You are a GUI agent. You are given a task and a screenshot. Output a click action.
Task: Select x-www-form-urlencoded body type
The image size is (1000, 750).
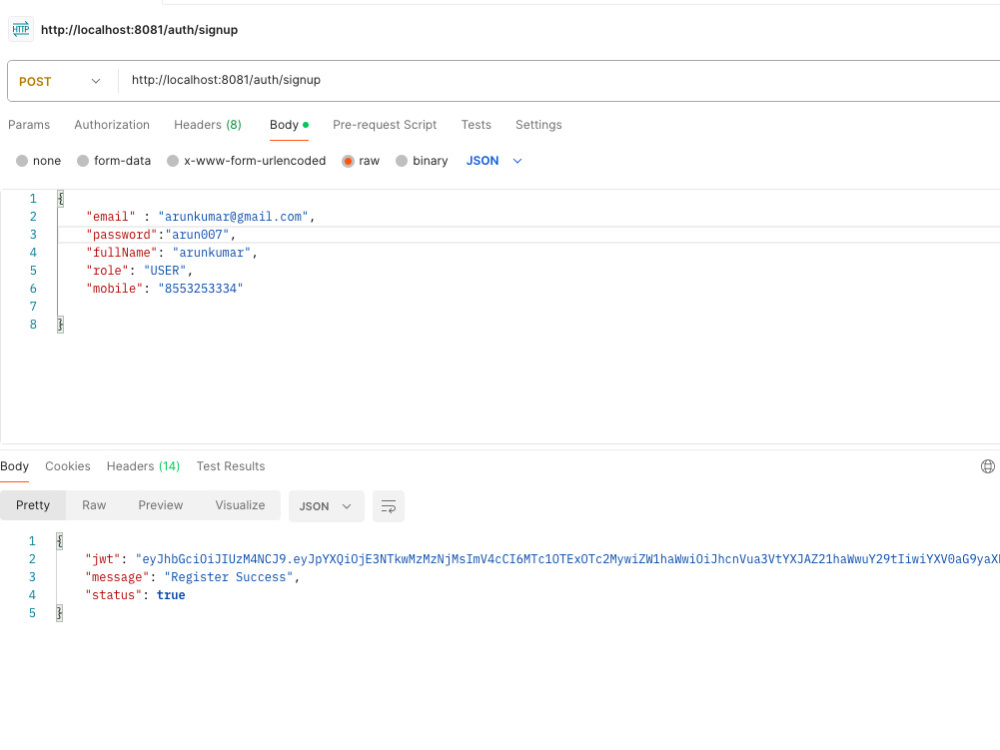click(173, 161)
